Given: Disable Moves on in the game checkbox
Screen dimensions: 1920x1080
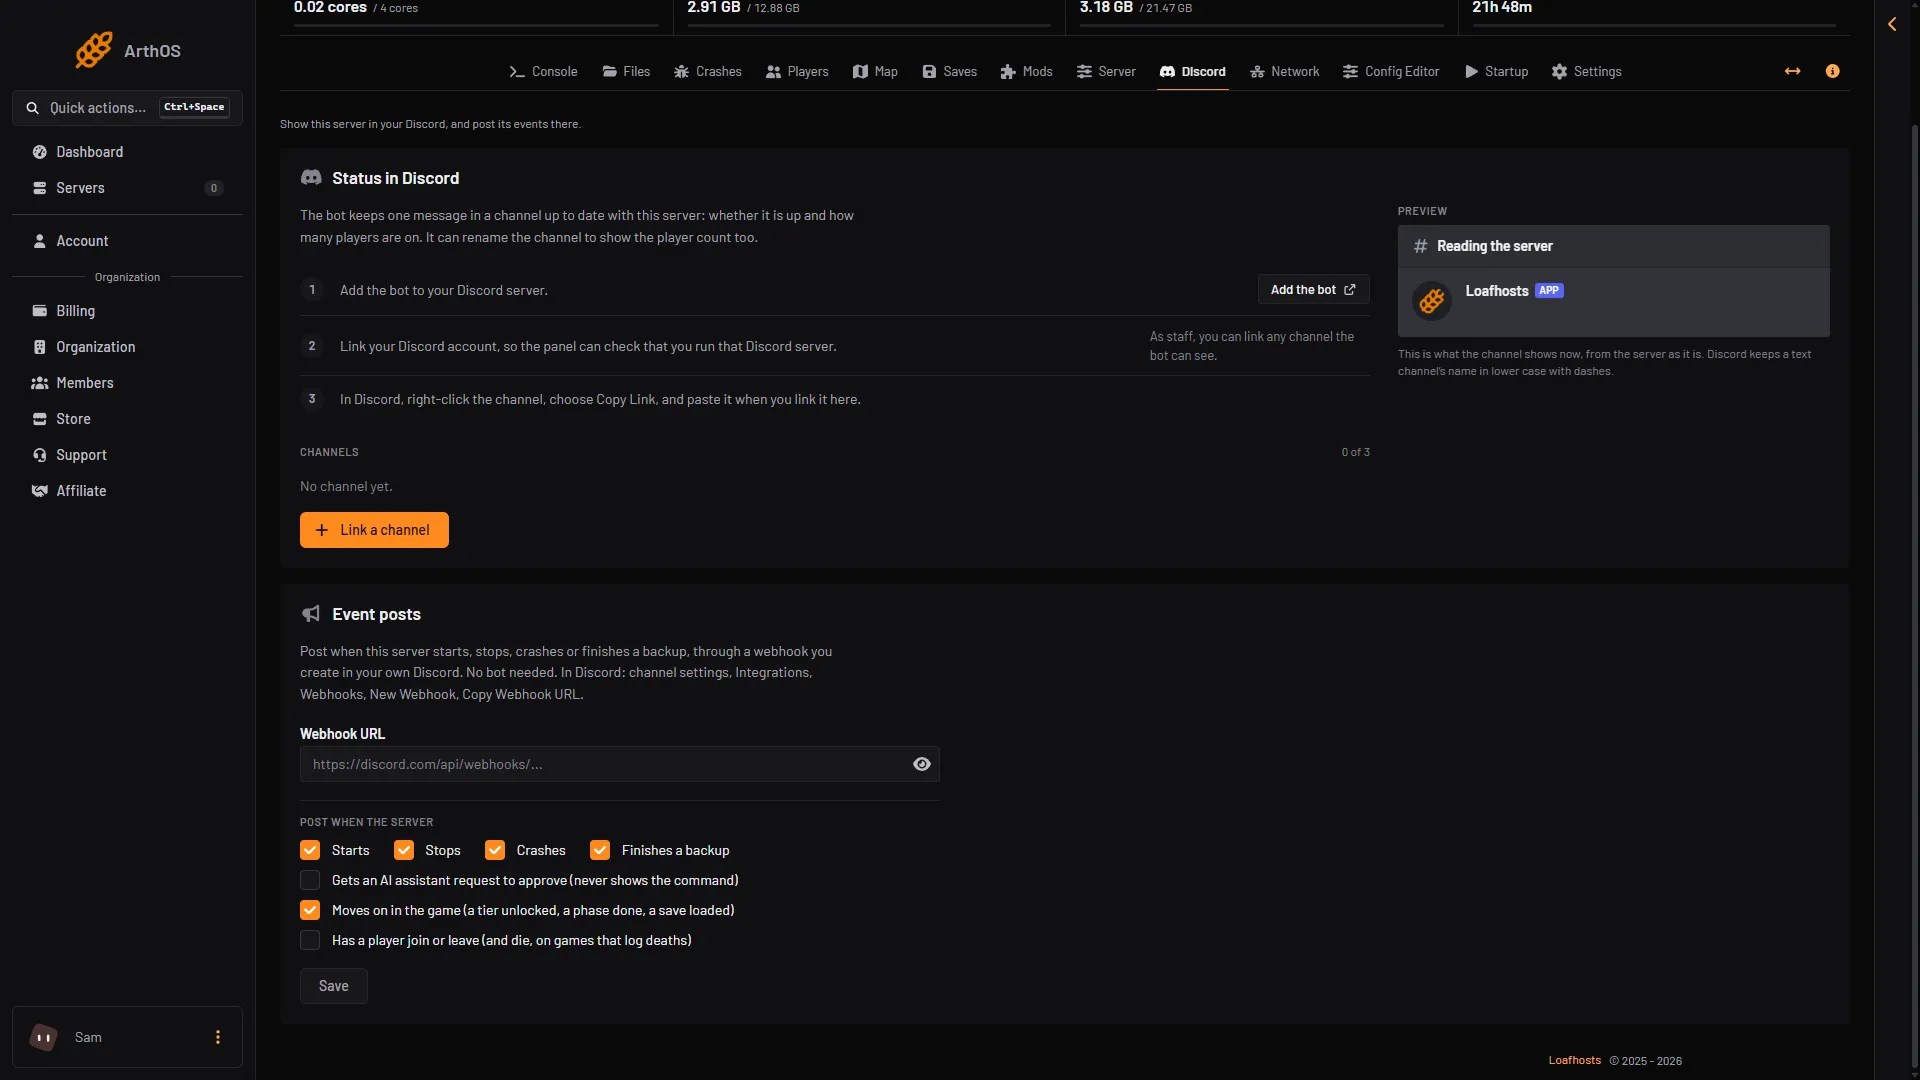Looking at the screenshot, I should click(x=310, y=910).
